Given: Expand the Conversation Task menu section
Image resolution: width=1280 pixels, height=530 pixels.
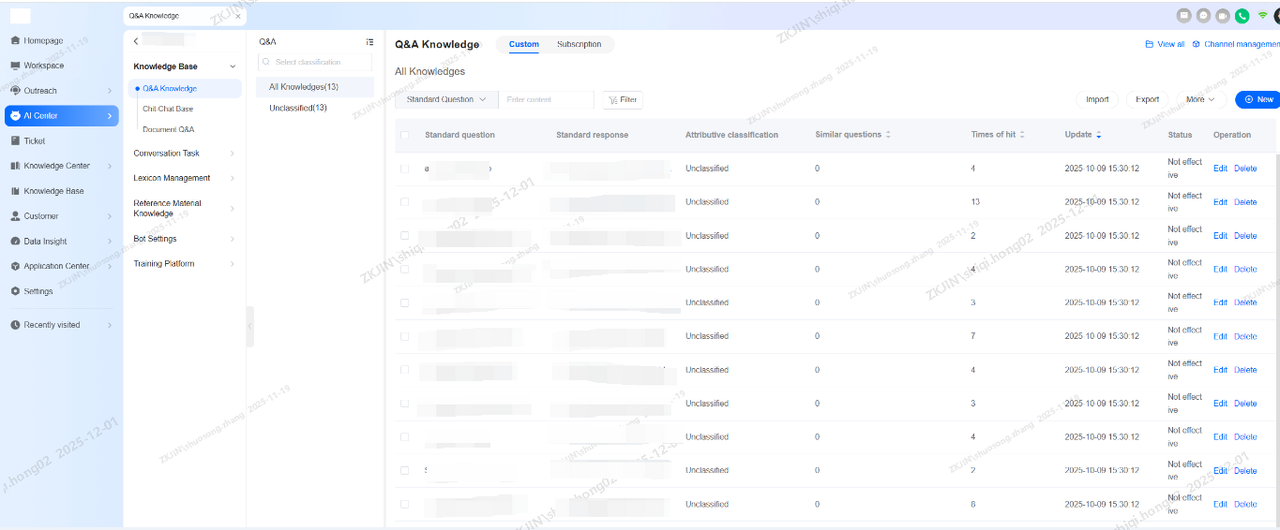Looking at the screenshot, I should coord(184,153).
